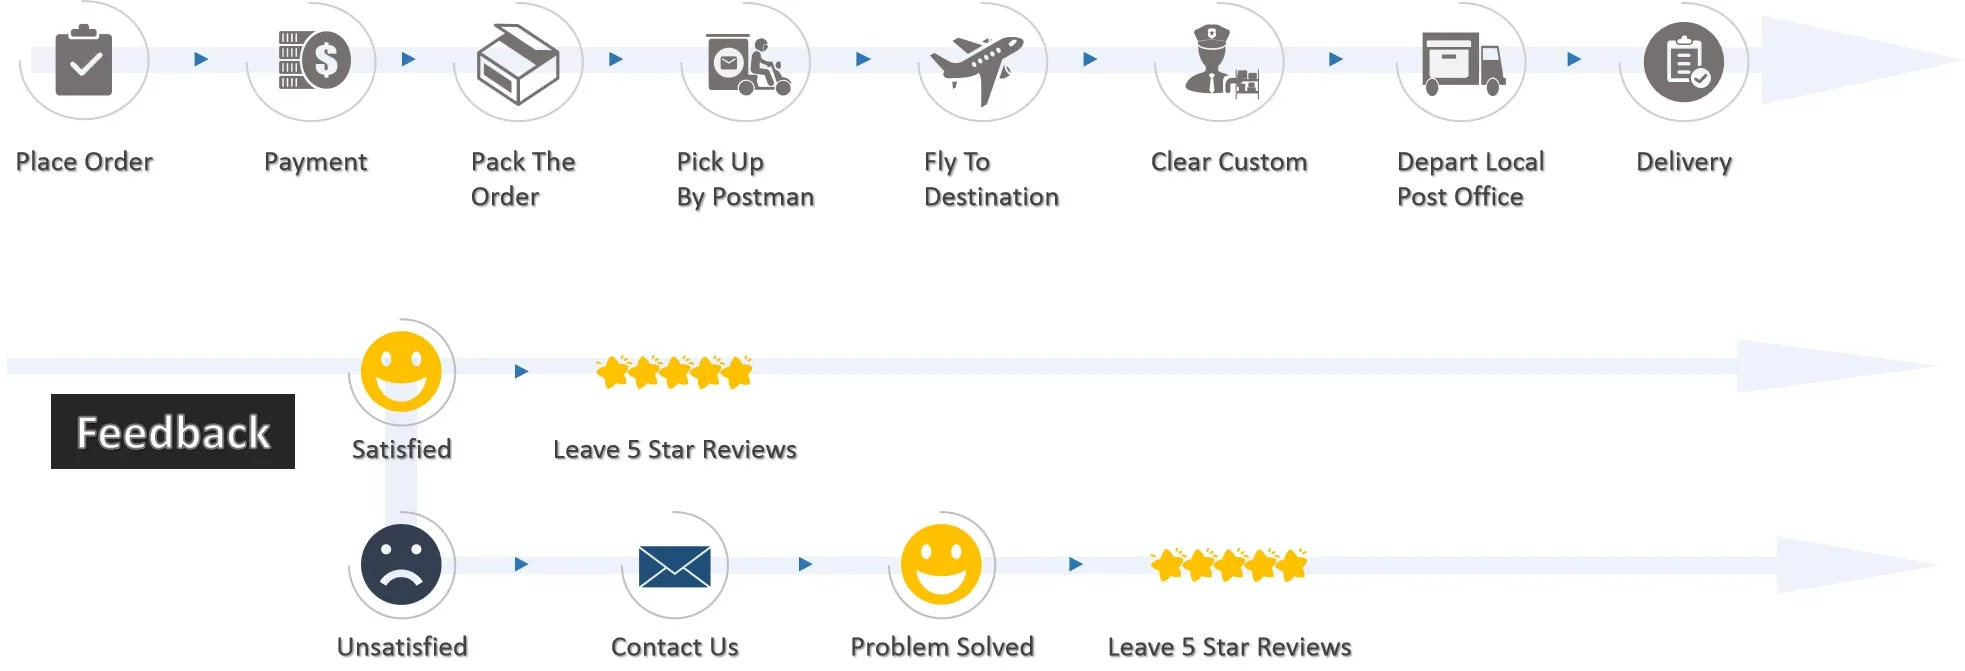Open the Contact Us envelope icon
The height and width of the screenshot is (671, 1965).
click(675, 567)
